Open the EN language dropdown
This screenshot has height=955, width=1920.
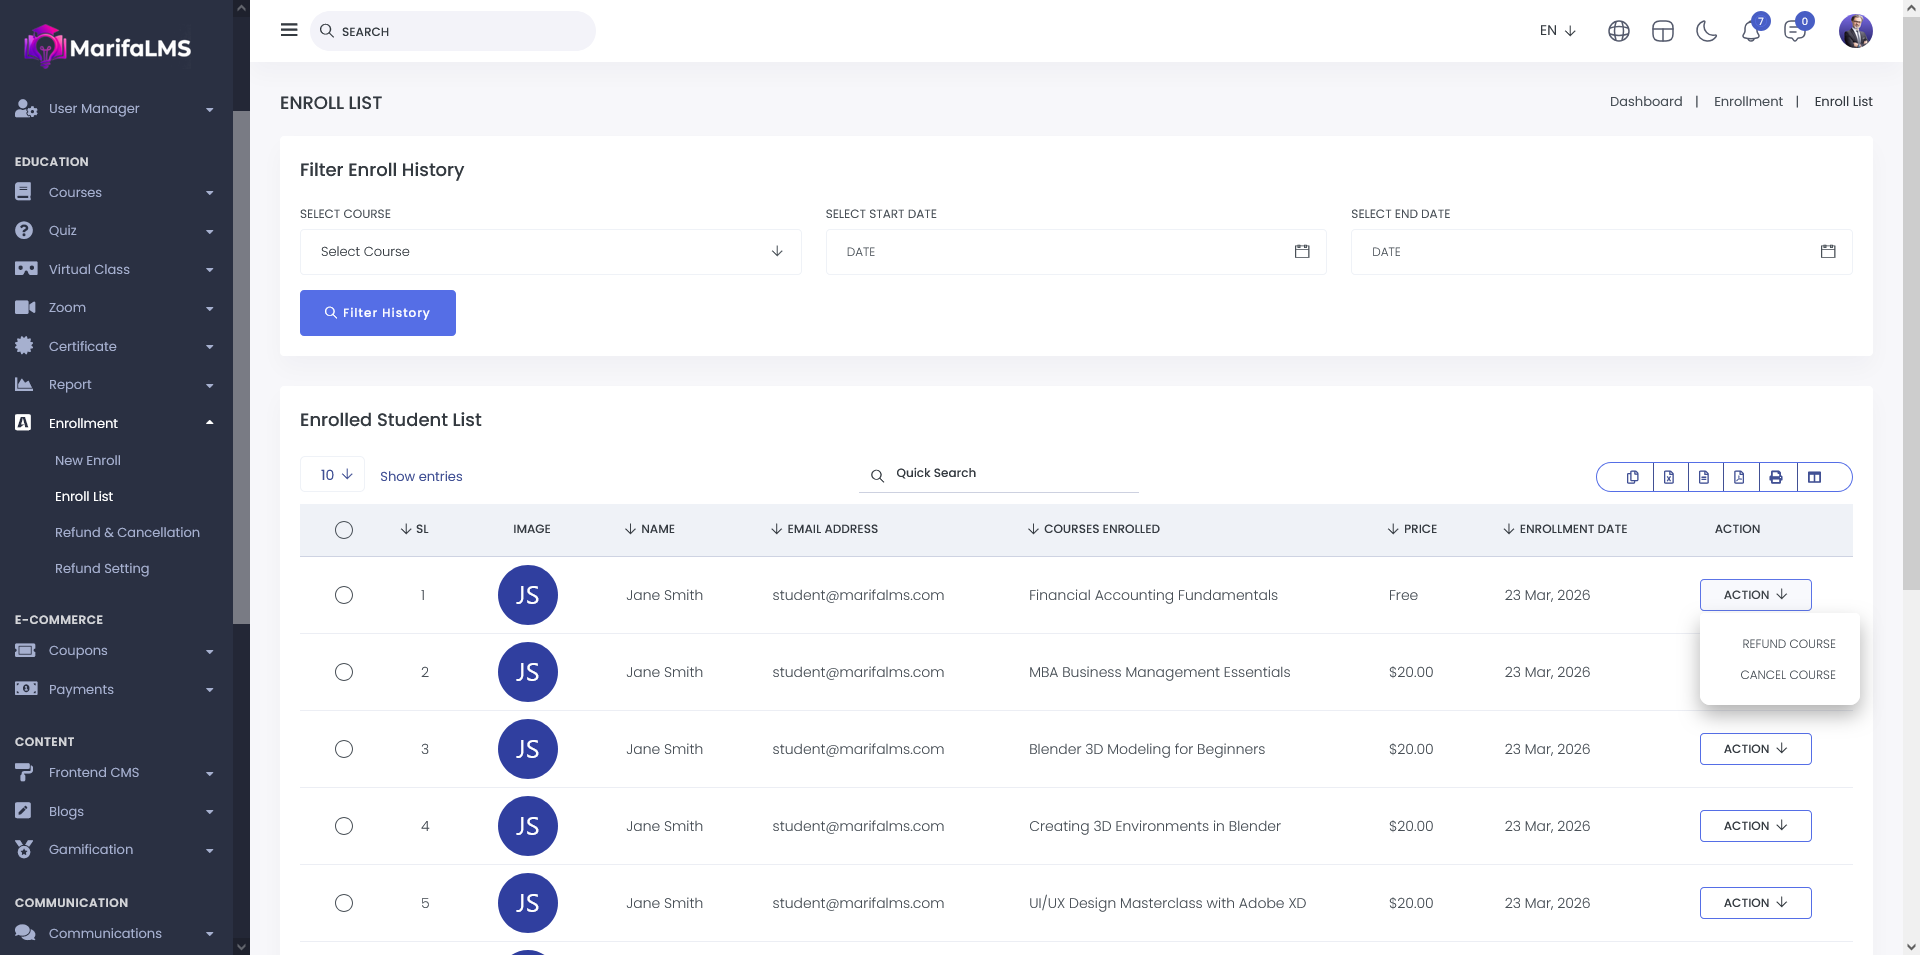click(1557, 31)
